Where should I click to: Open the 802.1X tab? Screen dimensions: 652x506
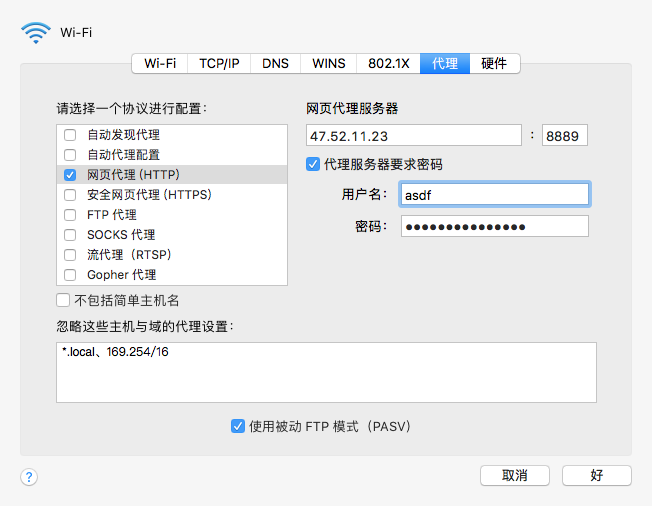point(388,63)
